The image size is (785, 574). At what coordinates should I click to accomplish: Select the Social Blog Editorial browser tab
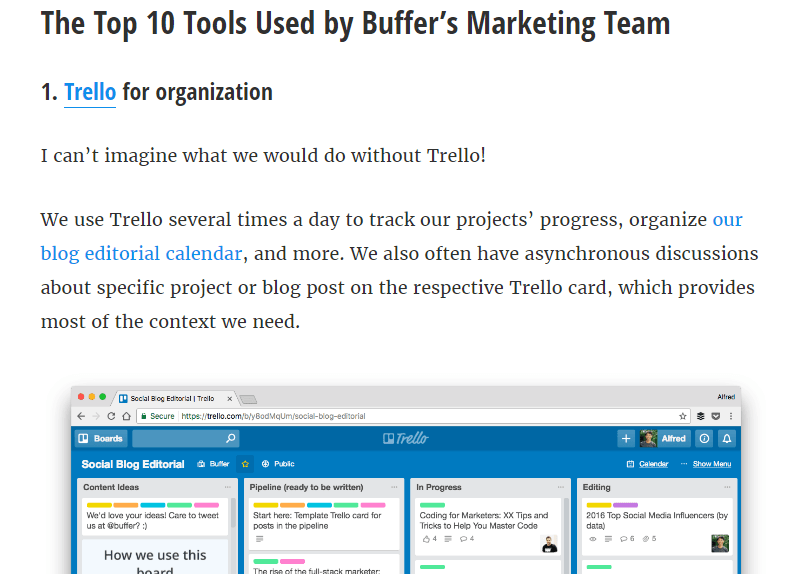coord(172,398)
